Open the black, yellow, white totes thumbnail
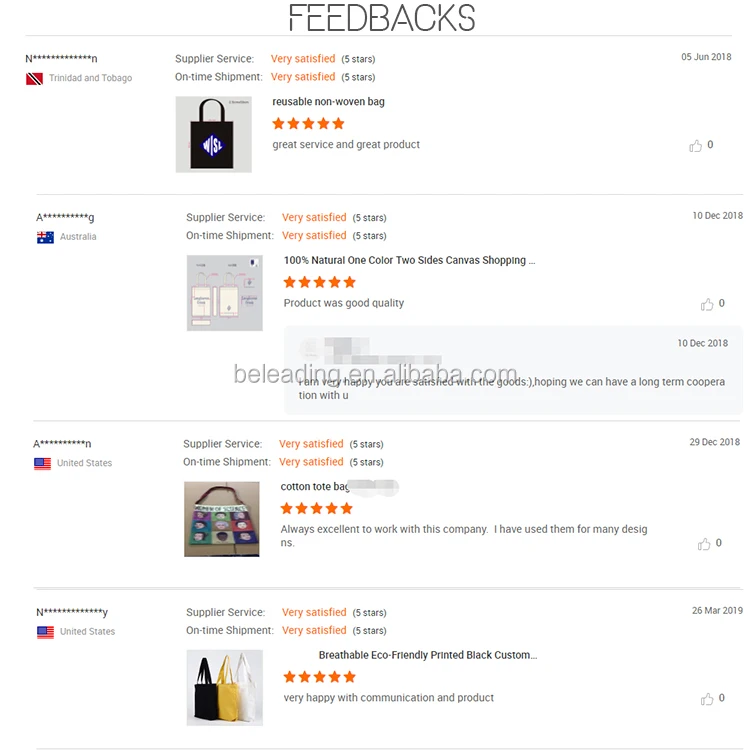The width and height of the screenshot is (750, 750). click(225, 687)
